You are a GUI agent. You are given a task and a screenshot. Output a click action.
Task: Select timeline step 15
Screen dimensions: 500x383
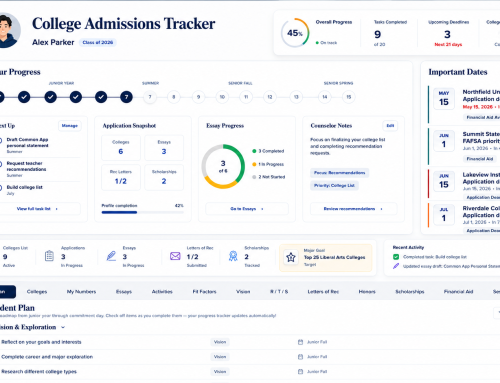(348, 97)
